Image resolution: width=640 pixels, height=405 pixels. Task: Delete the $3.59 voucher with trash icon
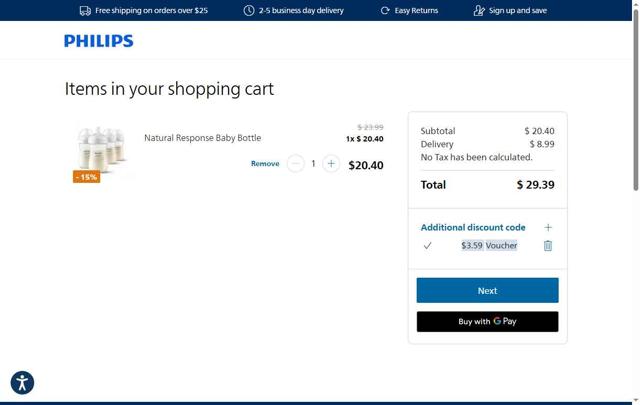coord(547,245)
